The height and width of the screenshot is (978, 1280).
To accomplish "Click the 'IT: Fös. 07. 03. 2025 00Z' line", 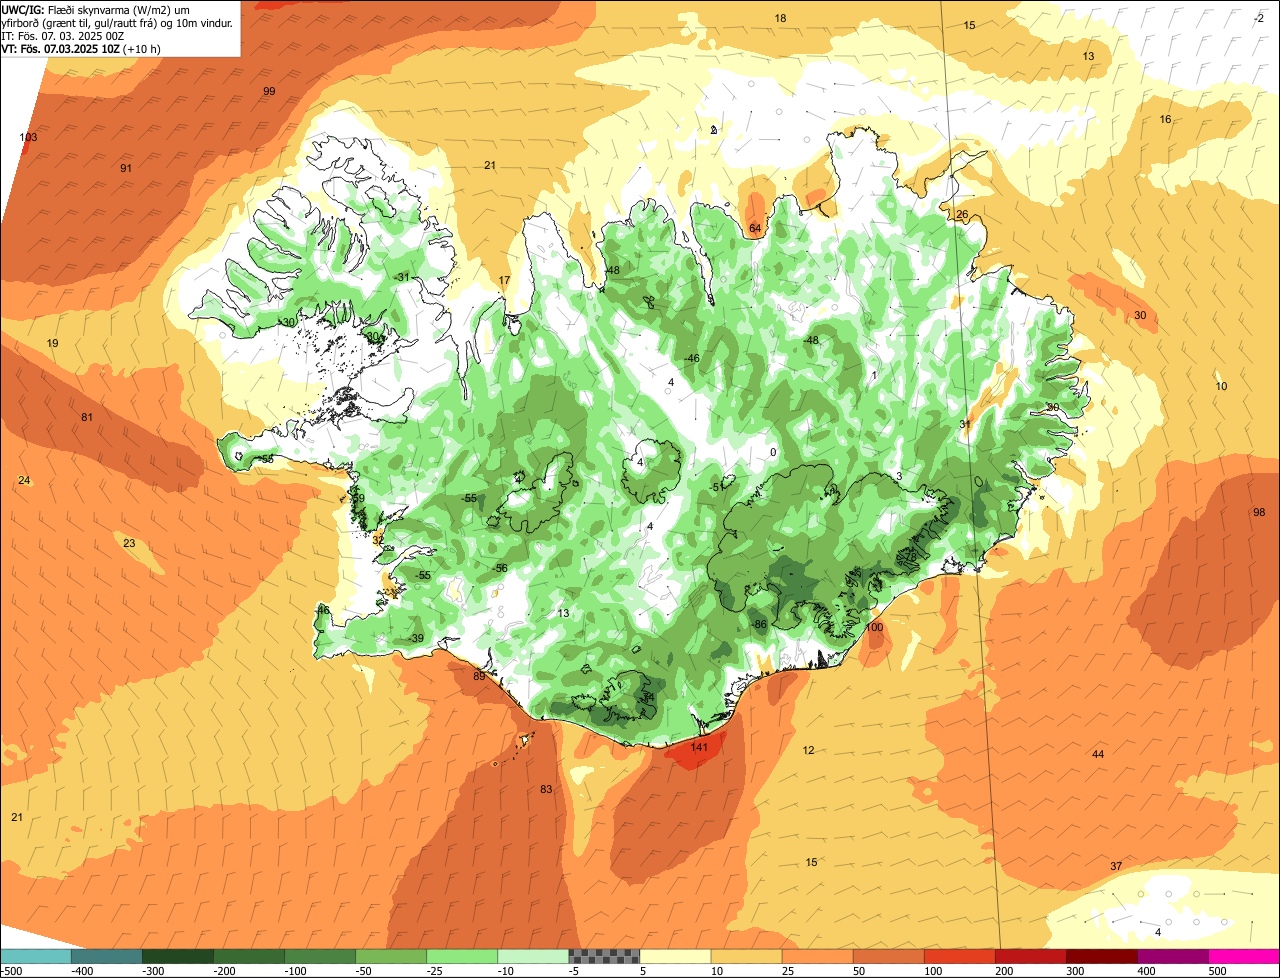I will [x=62, y=35].
